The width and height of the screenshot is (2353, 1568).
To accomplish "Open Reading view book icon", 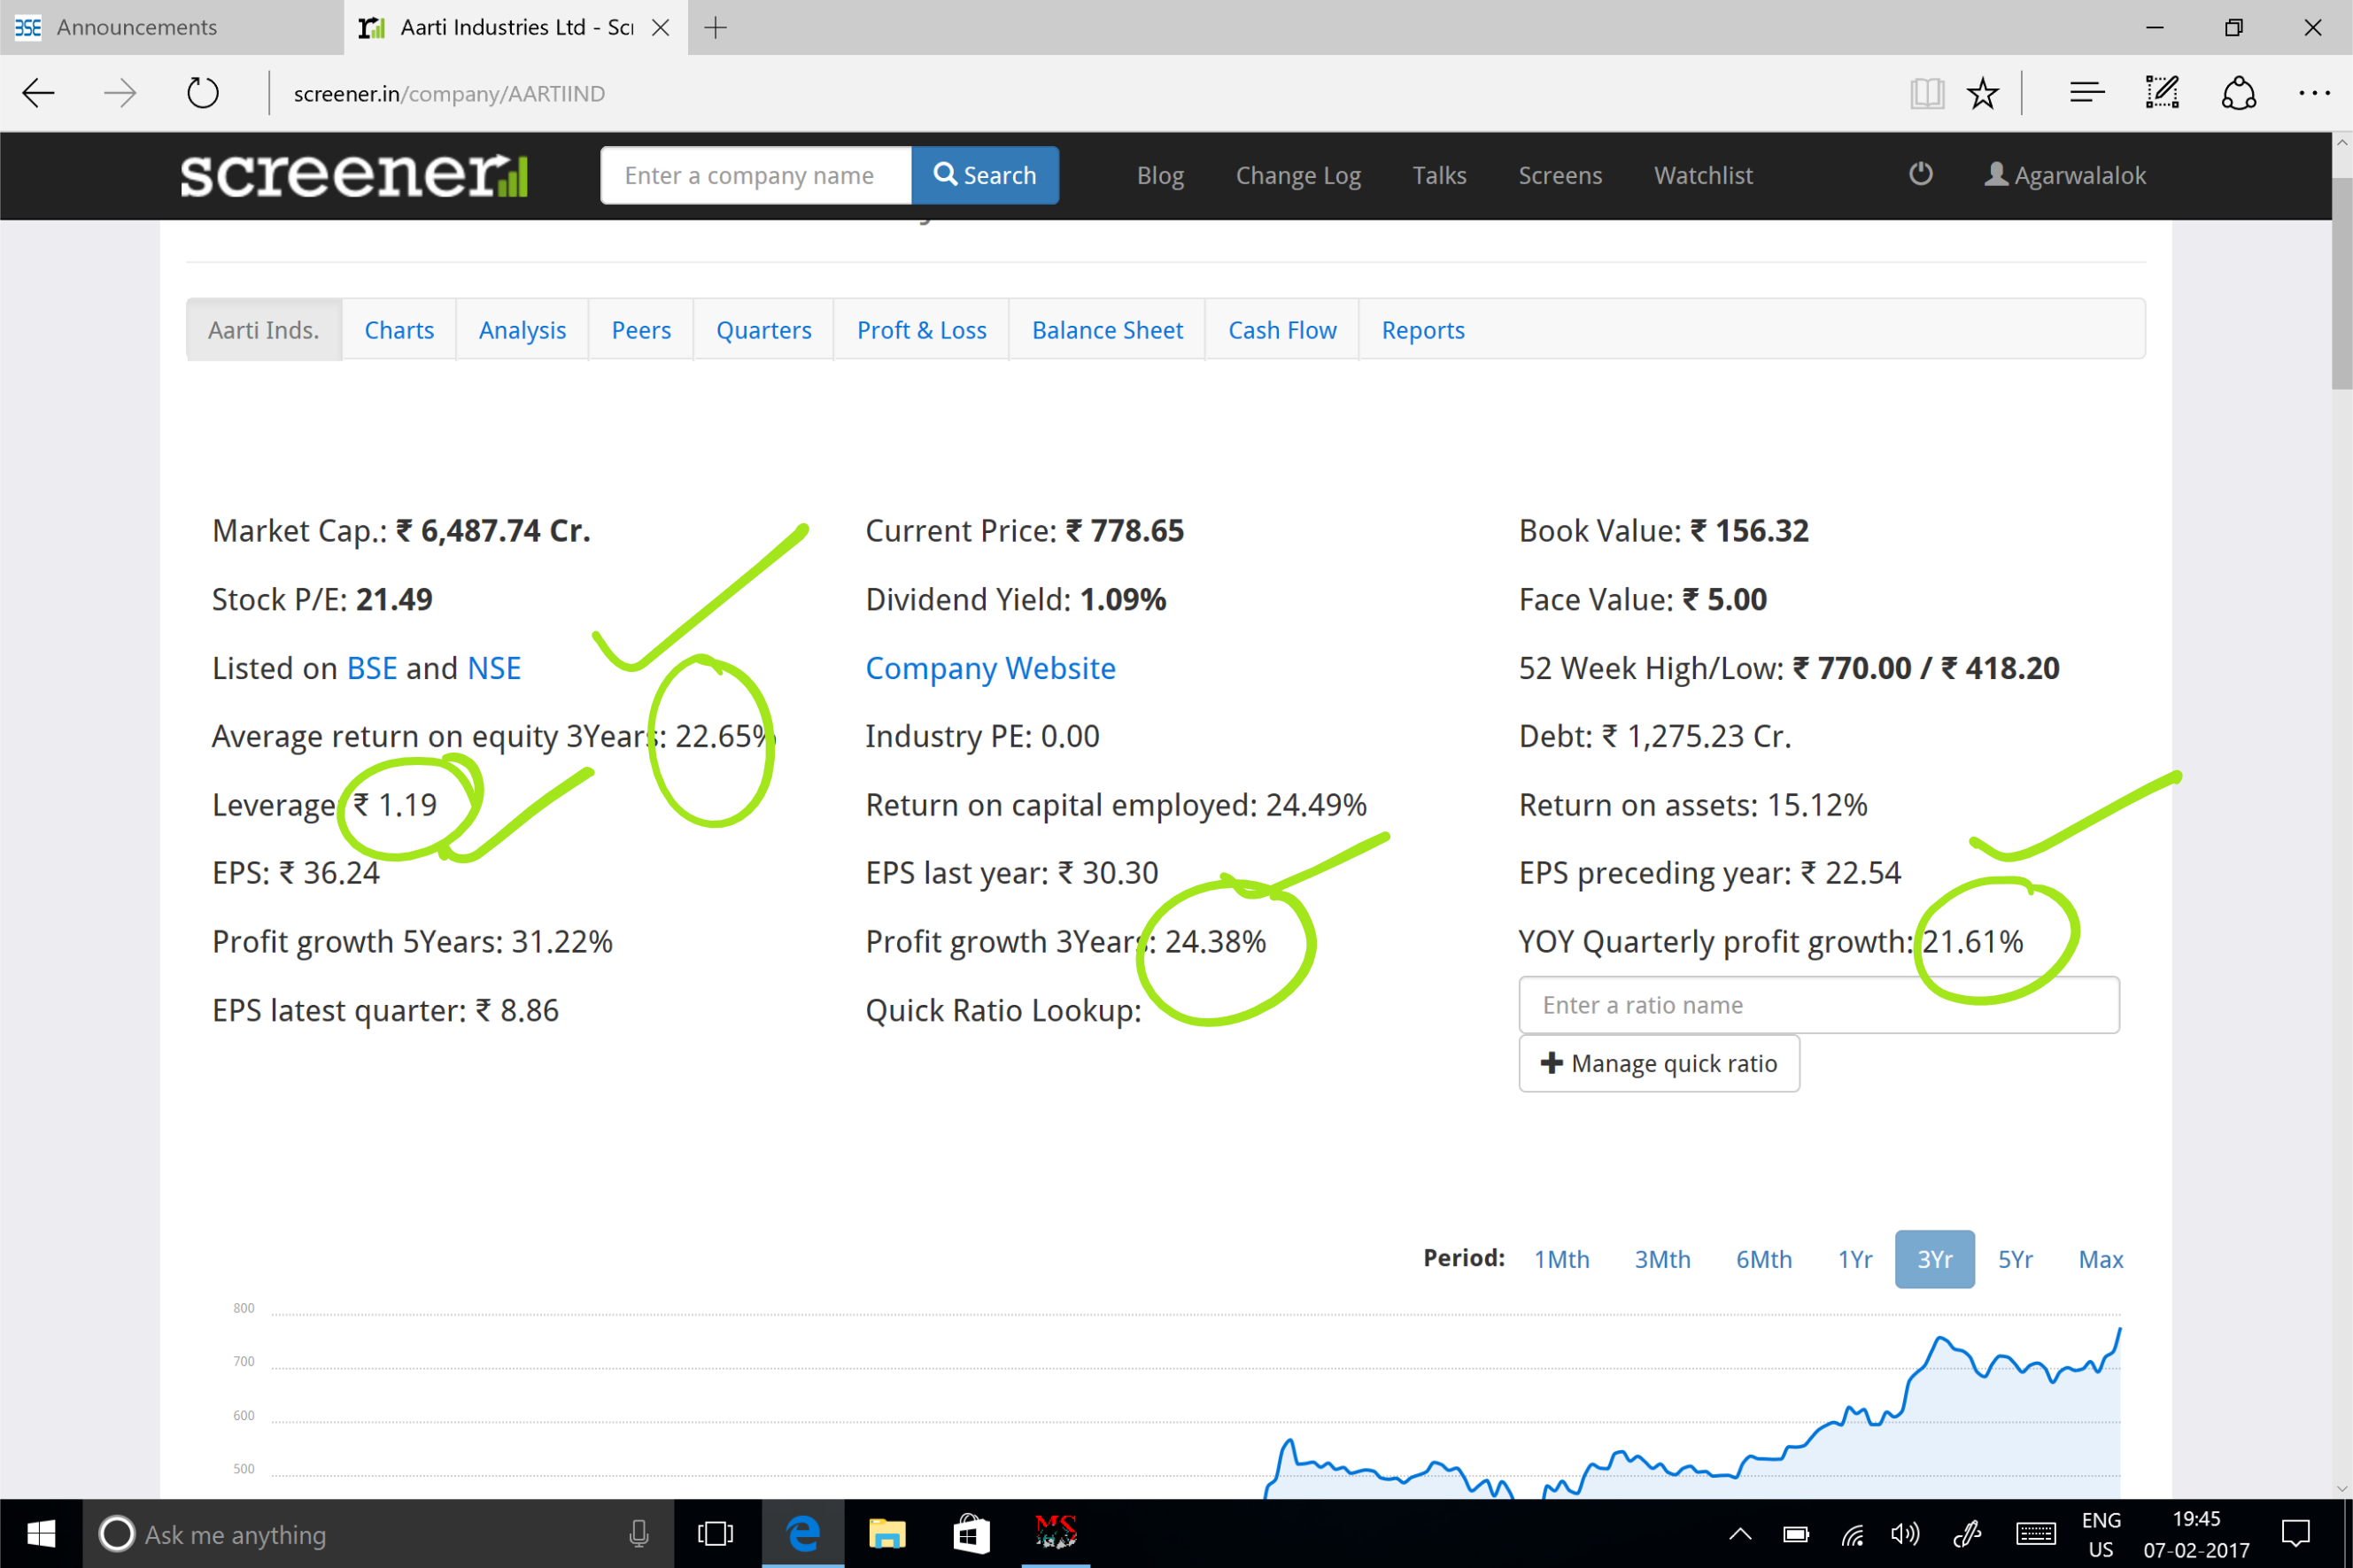I will click(1926, 93).
